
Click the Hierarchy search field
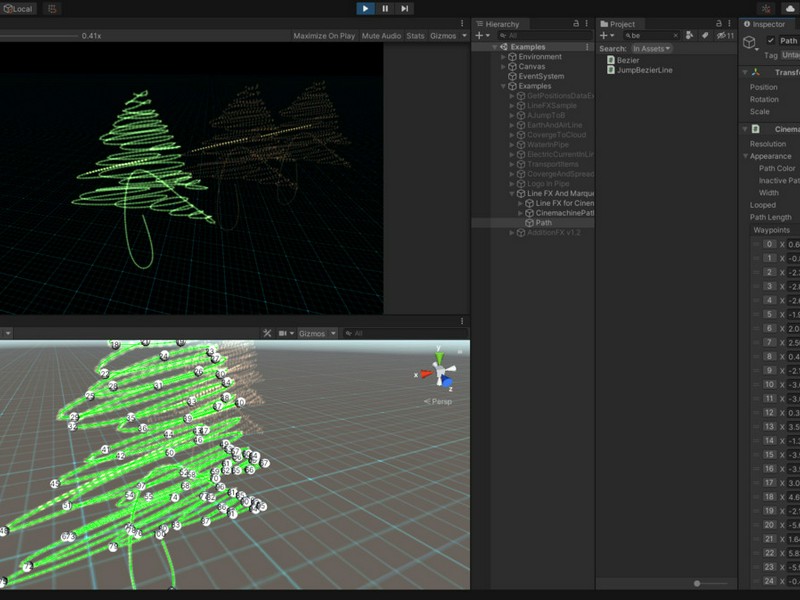[x=545, y=35]
